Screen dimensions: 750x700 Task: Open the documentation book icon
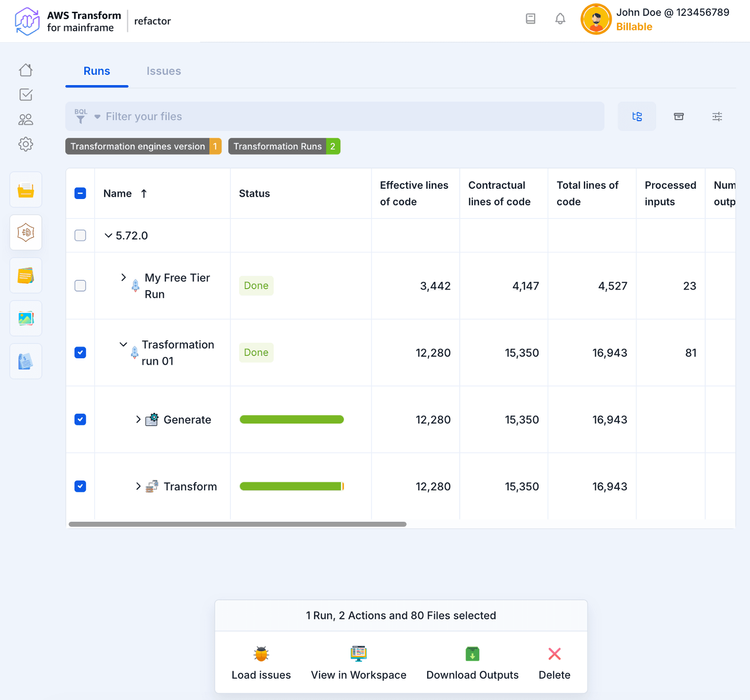click(x=530, y=19)
